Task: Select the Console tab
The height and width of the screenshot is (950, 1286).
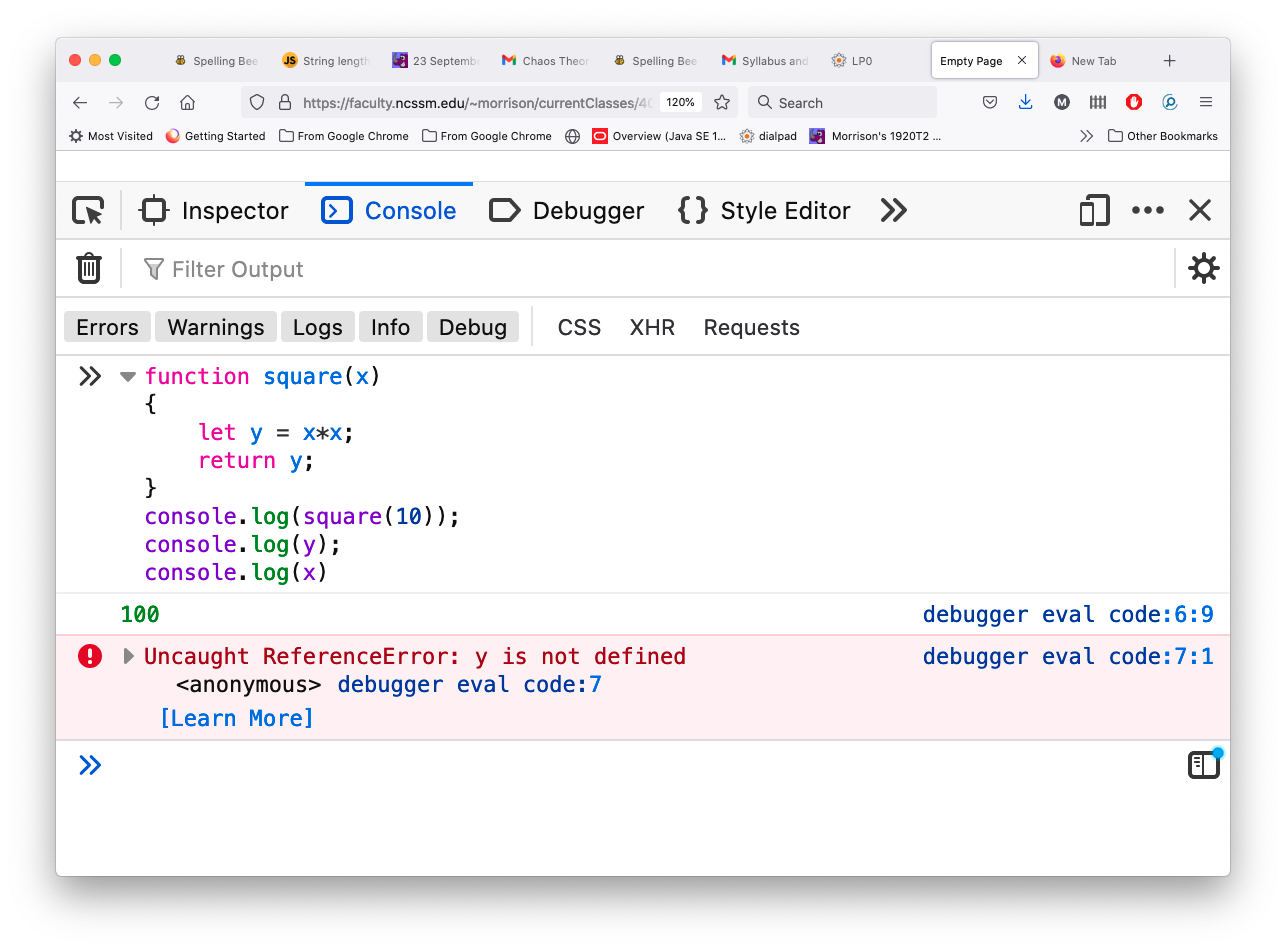Action: pyautogui.click(x=389, y=211)
